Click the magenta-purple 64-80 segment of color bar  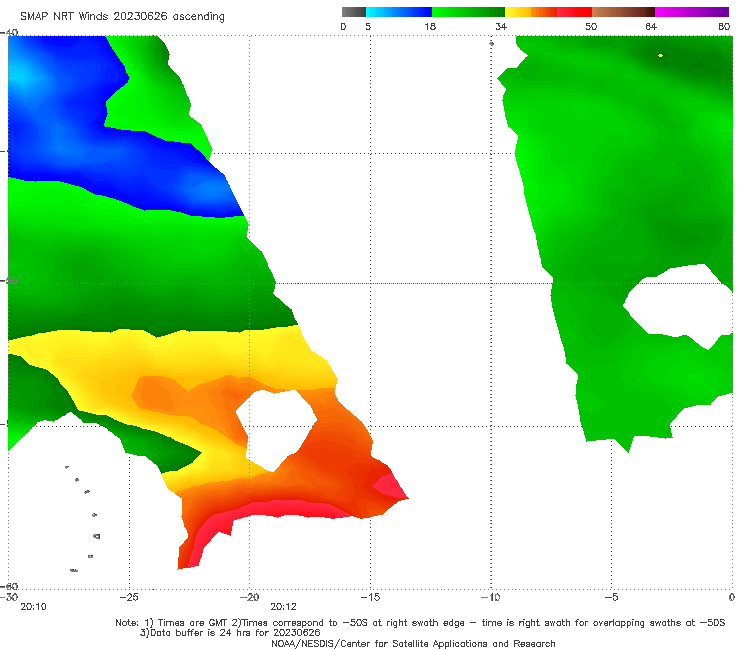click(x=692, y=12)
